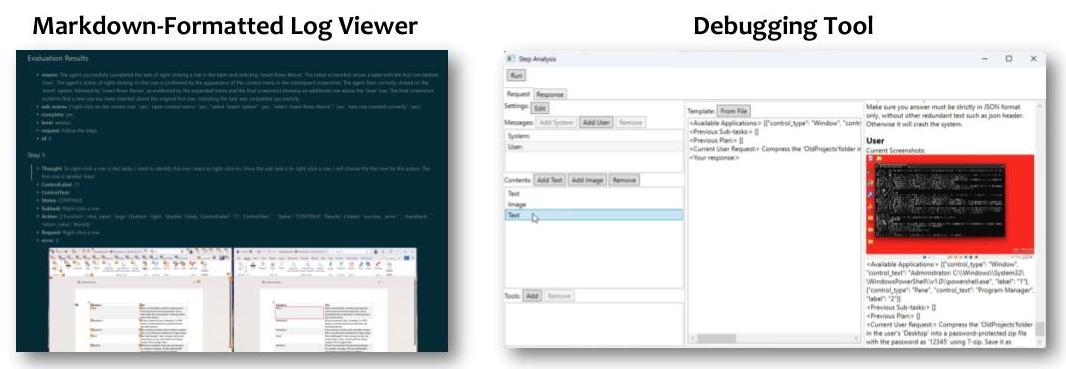Switch to the Response tab

[x=549, y=94]
